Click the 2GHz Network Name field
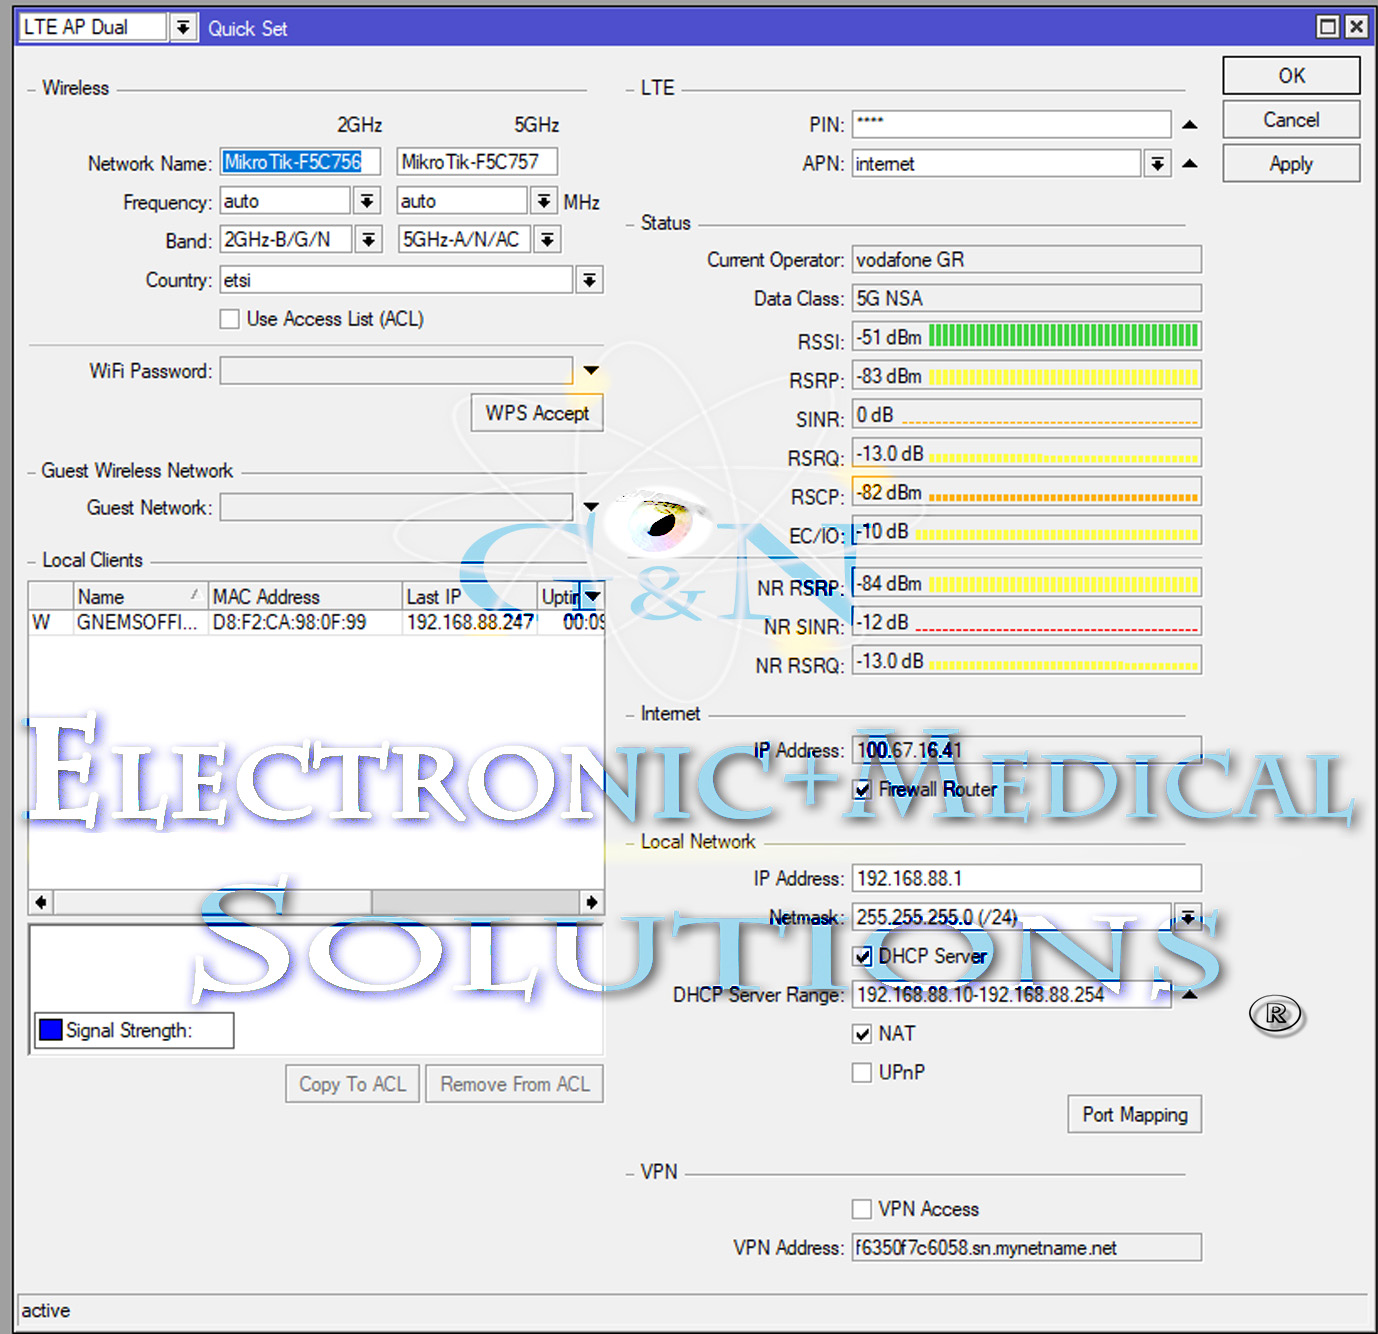This screenshot has height=1334, width=1378. (x=301, y=162)
